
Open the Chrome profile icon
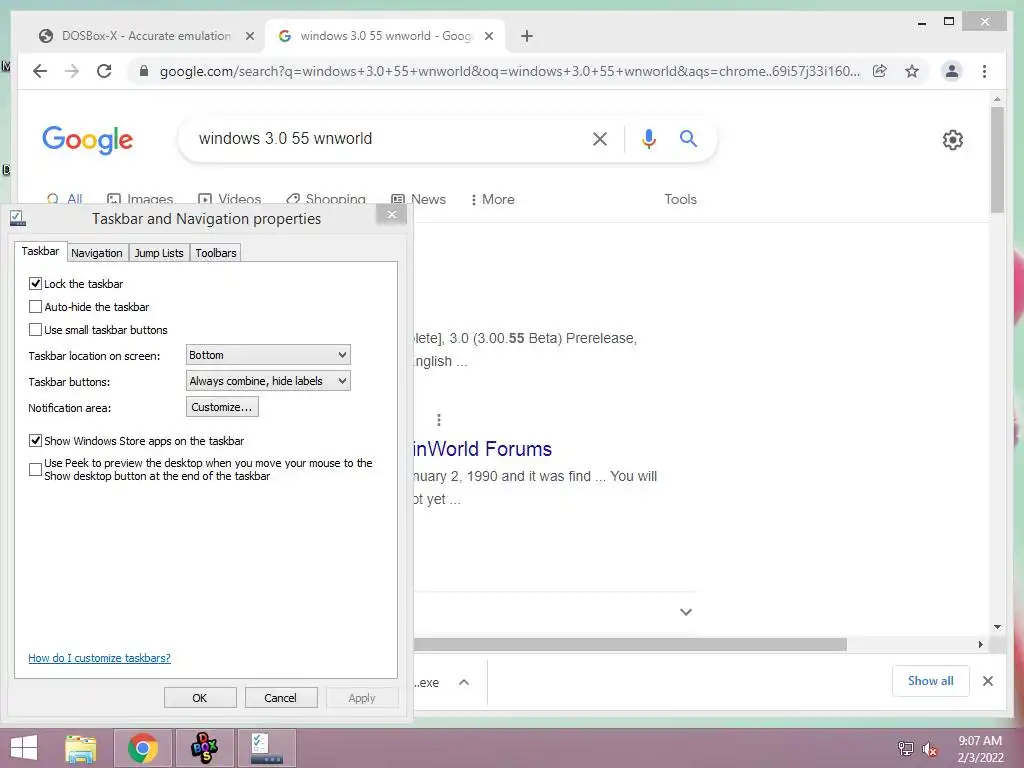point(952,71)
